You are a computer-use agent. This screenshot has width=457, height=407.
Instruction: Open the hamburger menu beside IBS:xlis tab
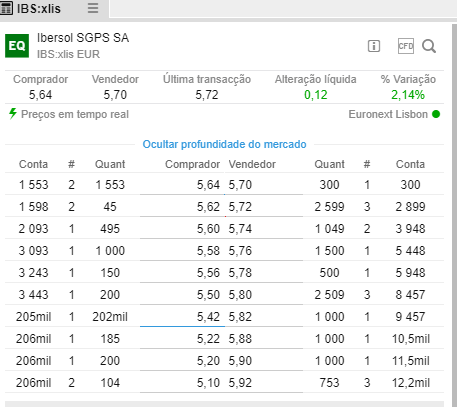point(93,8)
